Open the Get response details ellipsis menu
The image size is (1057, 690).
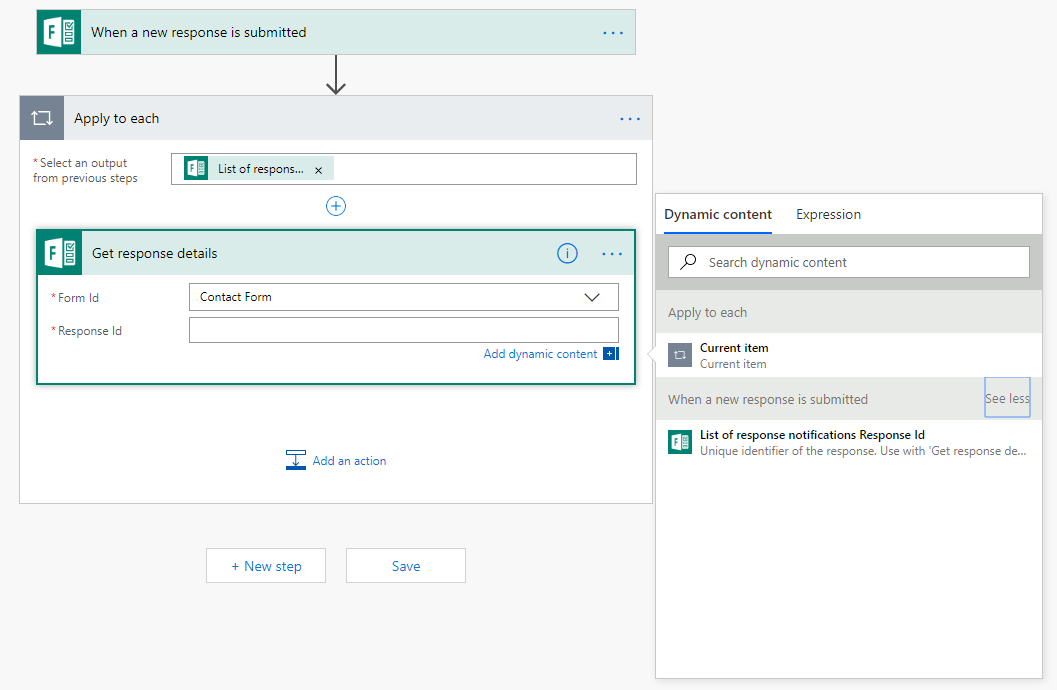pos(612,254)
